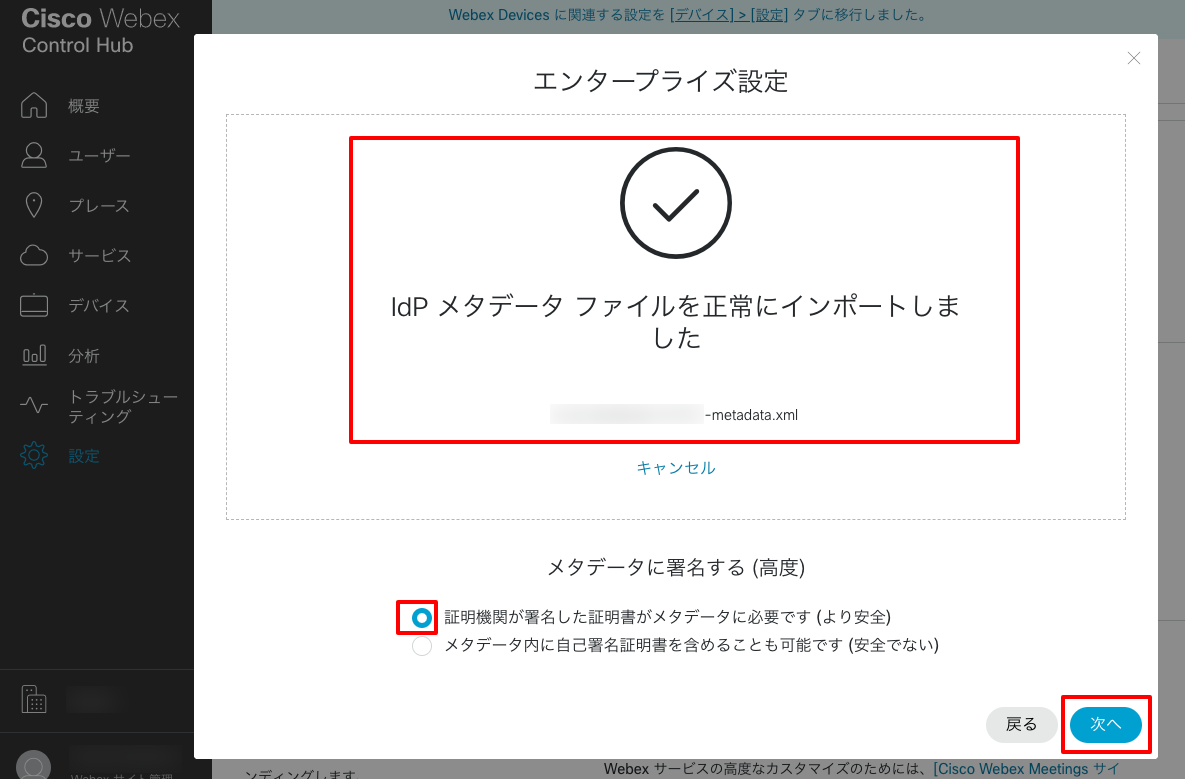Click the home icon beside 概要
The width and height of the screenshot is (1185, 779).
pos(33,105)
